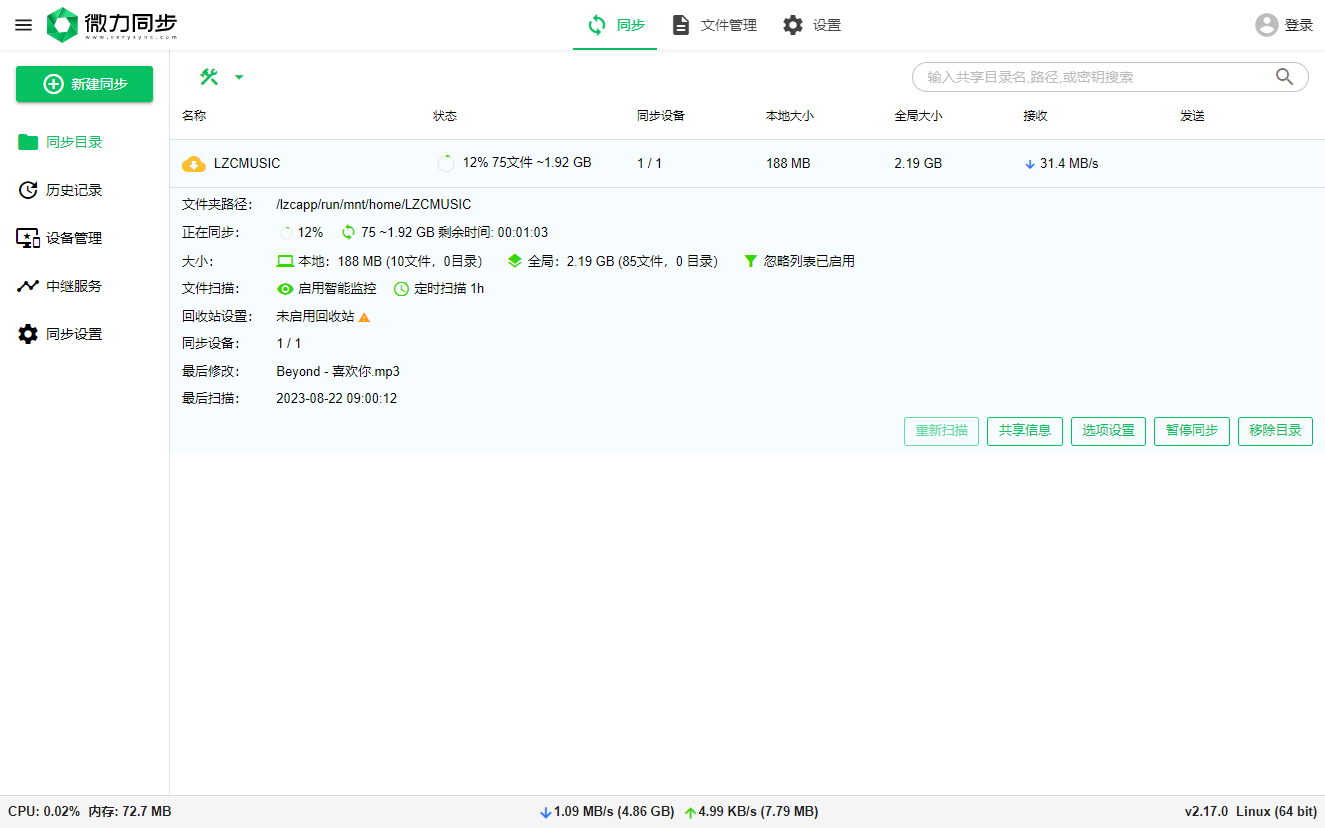The width and height of the screenshot is (1325, 828).
Task: Click 启用智能监控 text
Action: click(337, 289)
